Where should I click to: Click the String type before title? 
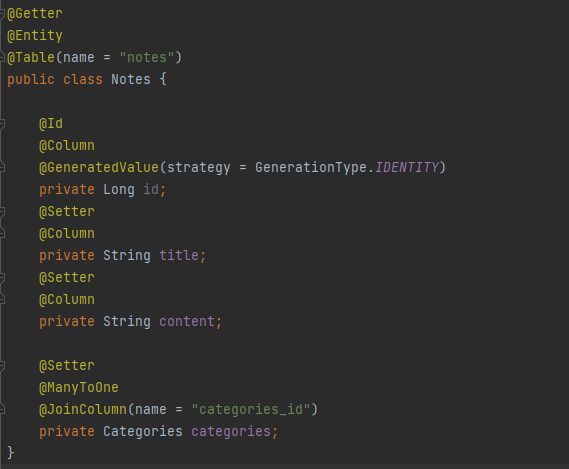pos(127,256)
